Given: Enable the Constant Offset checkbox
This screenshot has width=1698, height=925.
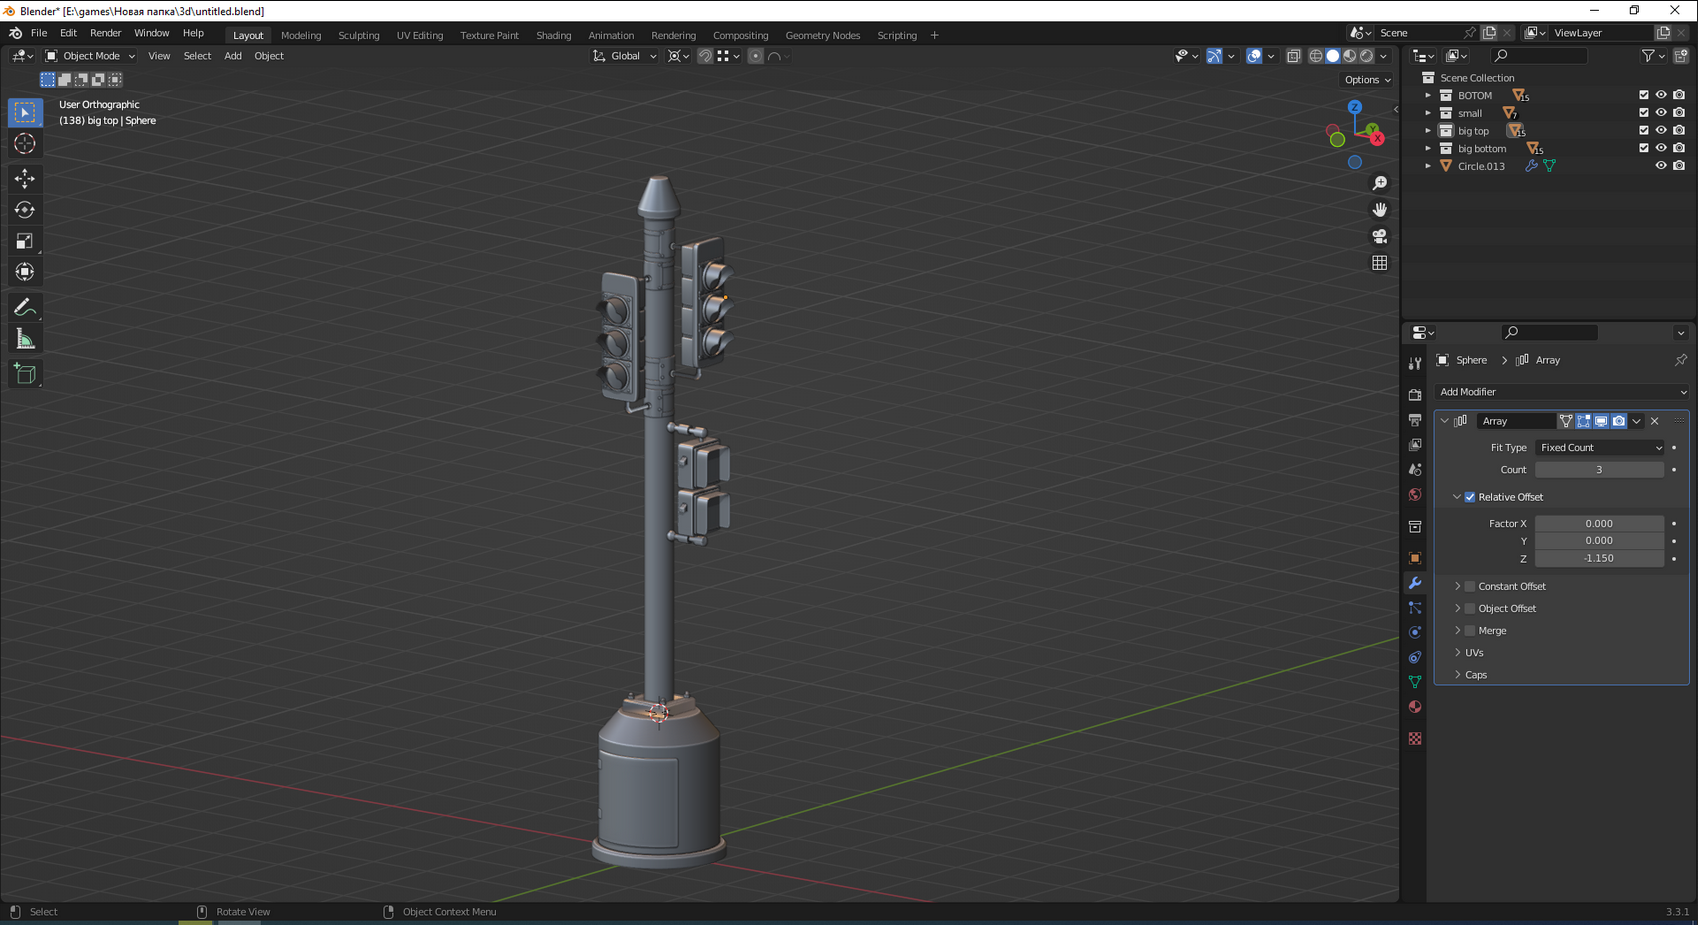Looking at the screenshot, I should [1470, 586].
